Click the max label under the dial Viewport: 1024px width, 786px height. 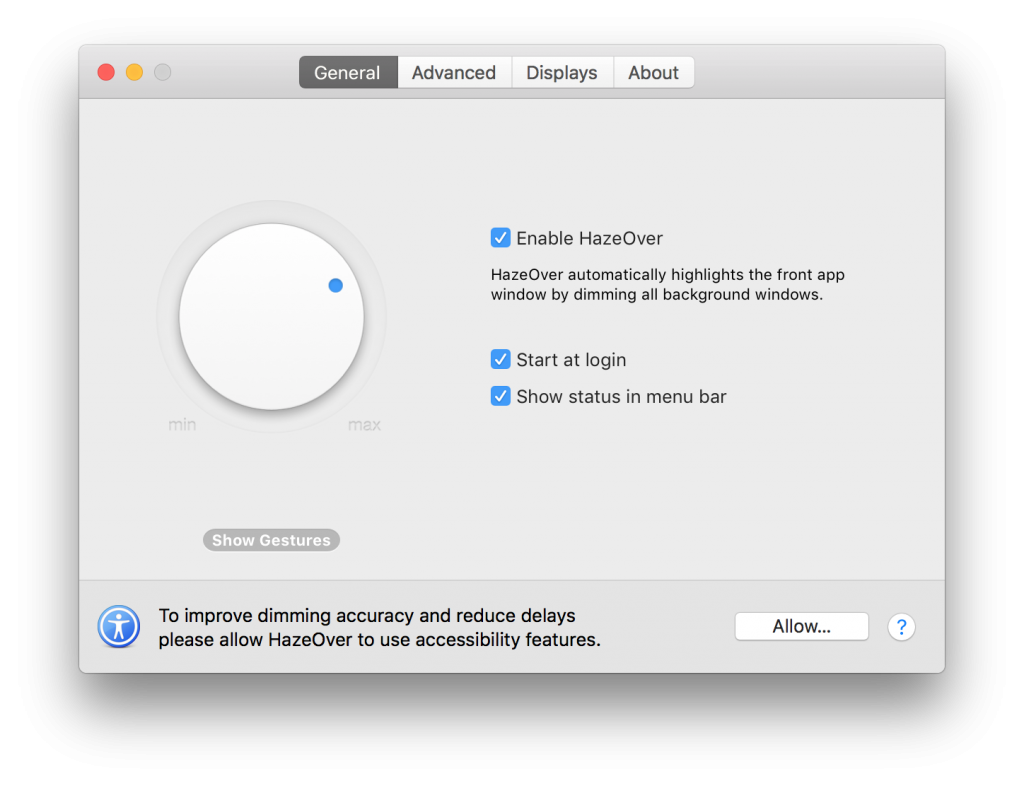pyautogui.click(x=364, y=425)
